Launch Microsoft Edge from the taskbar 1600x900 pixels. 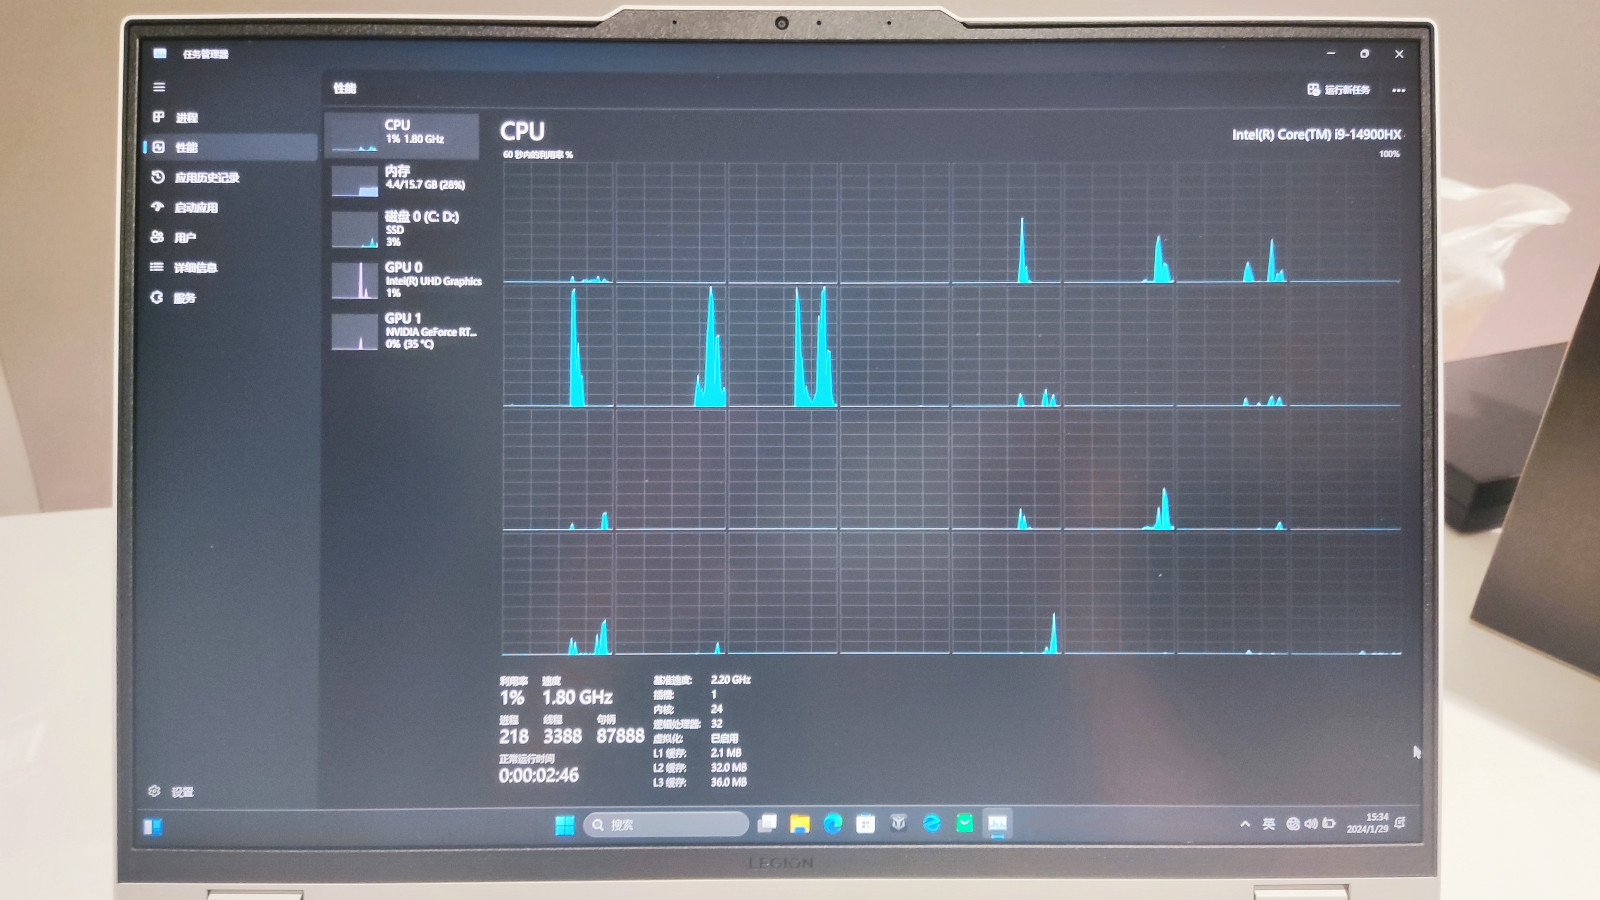click(x=833, y=823)
